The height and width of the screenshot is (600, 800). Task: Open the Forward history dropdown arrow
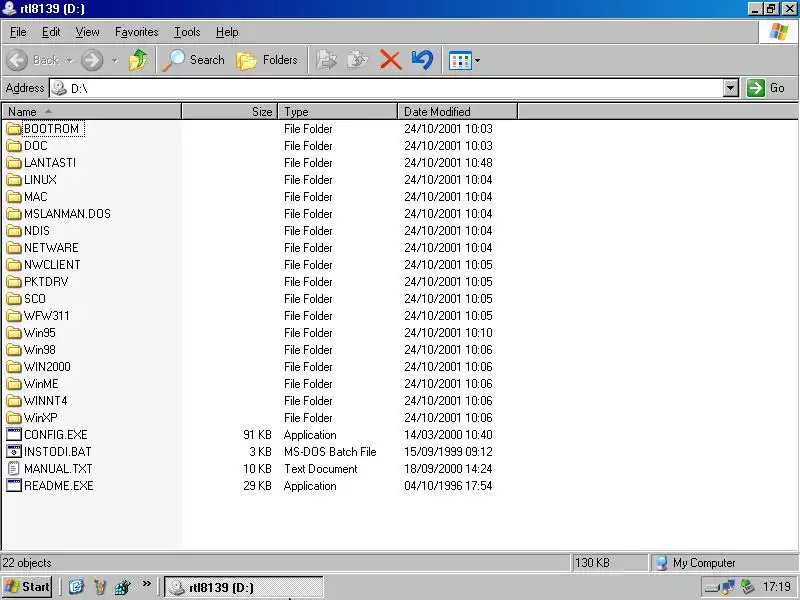tap(115, 60)
